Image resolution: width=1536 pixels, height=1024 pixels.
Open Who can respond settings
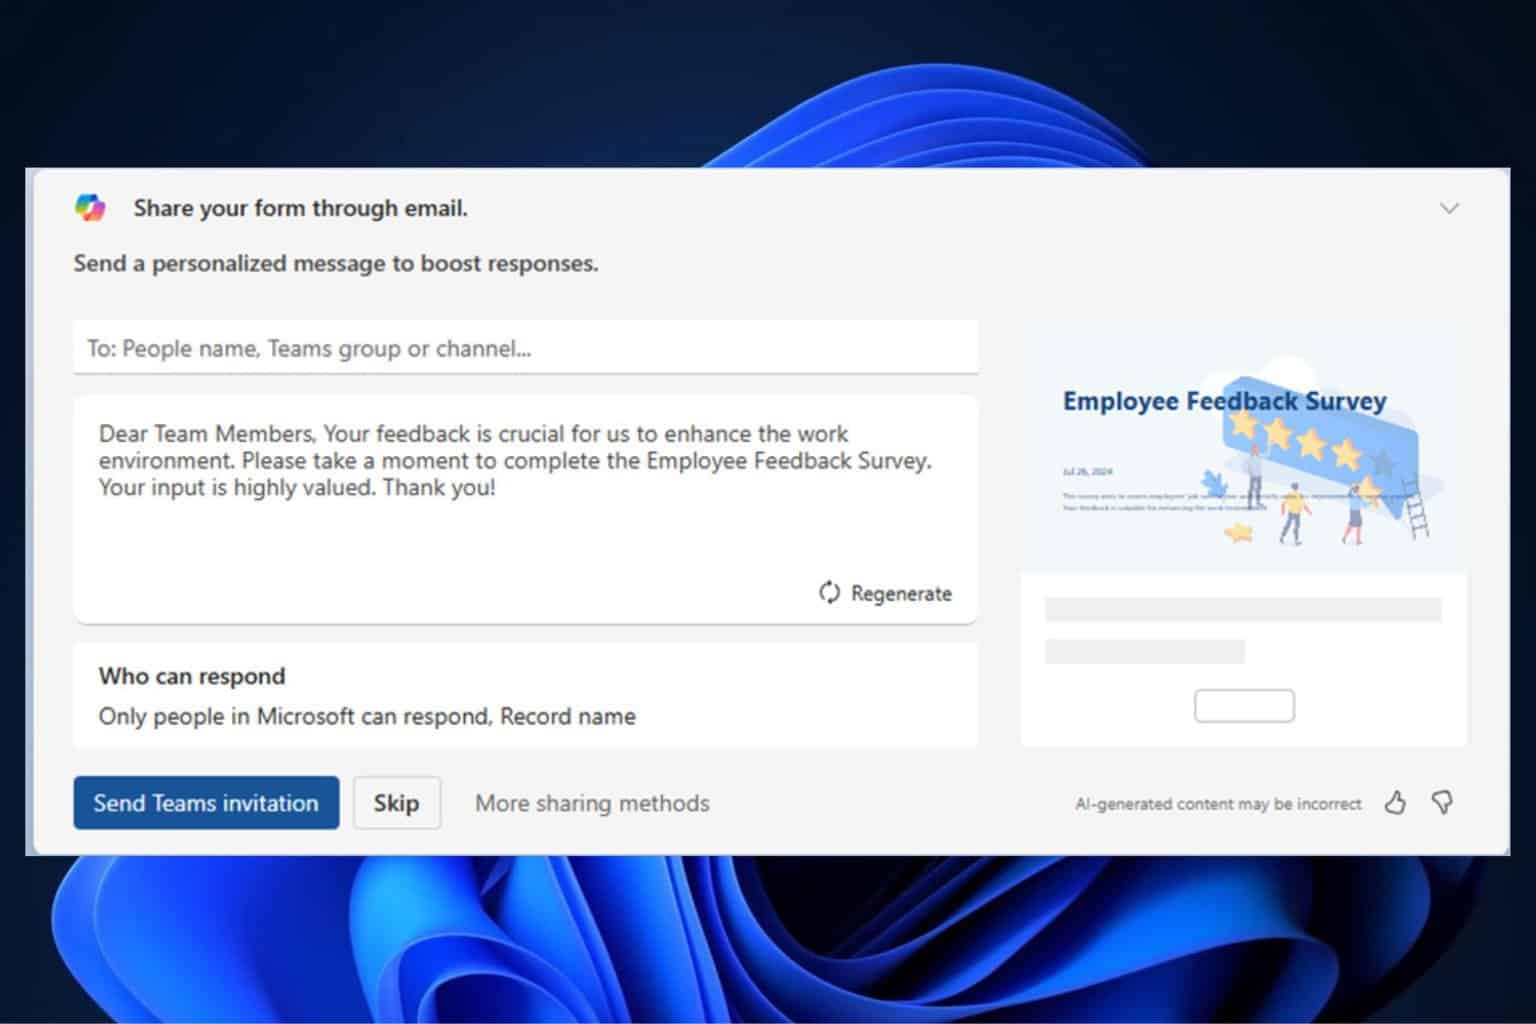coord(525,695)
